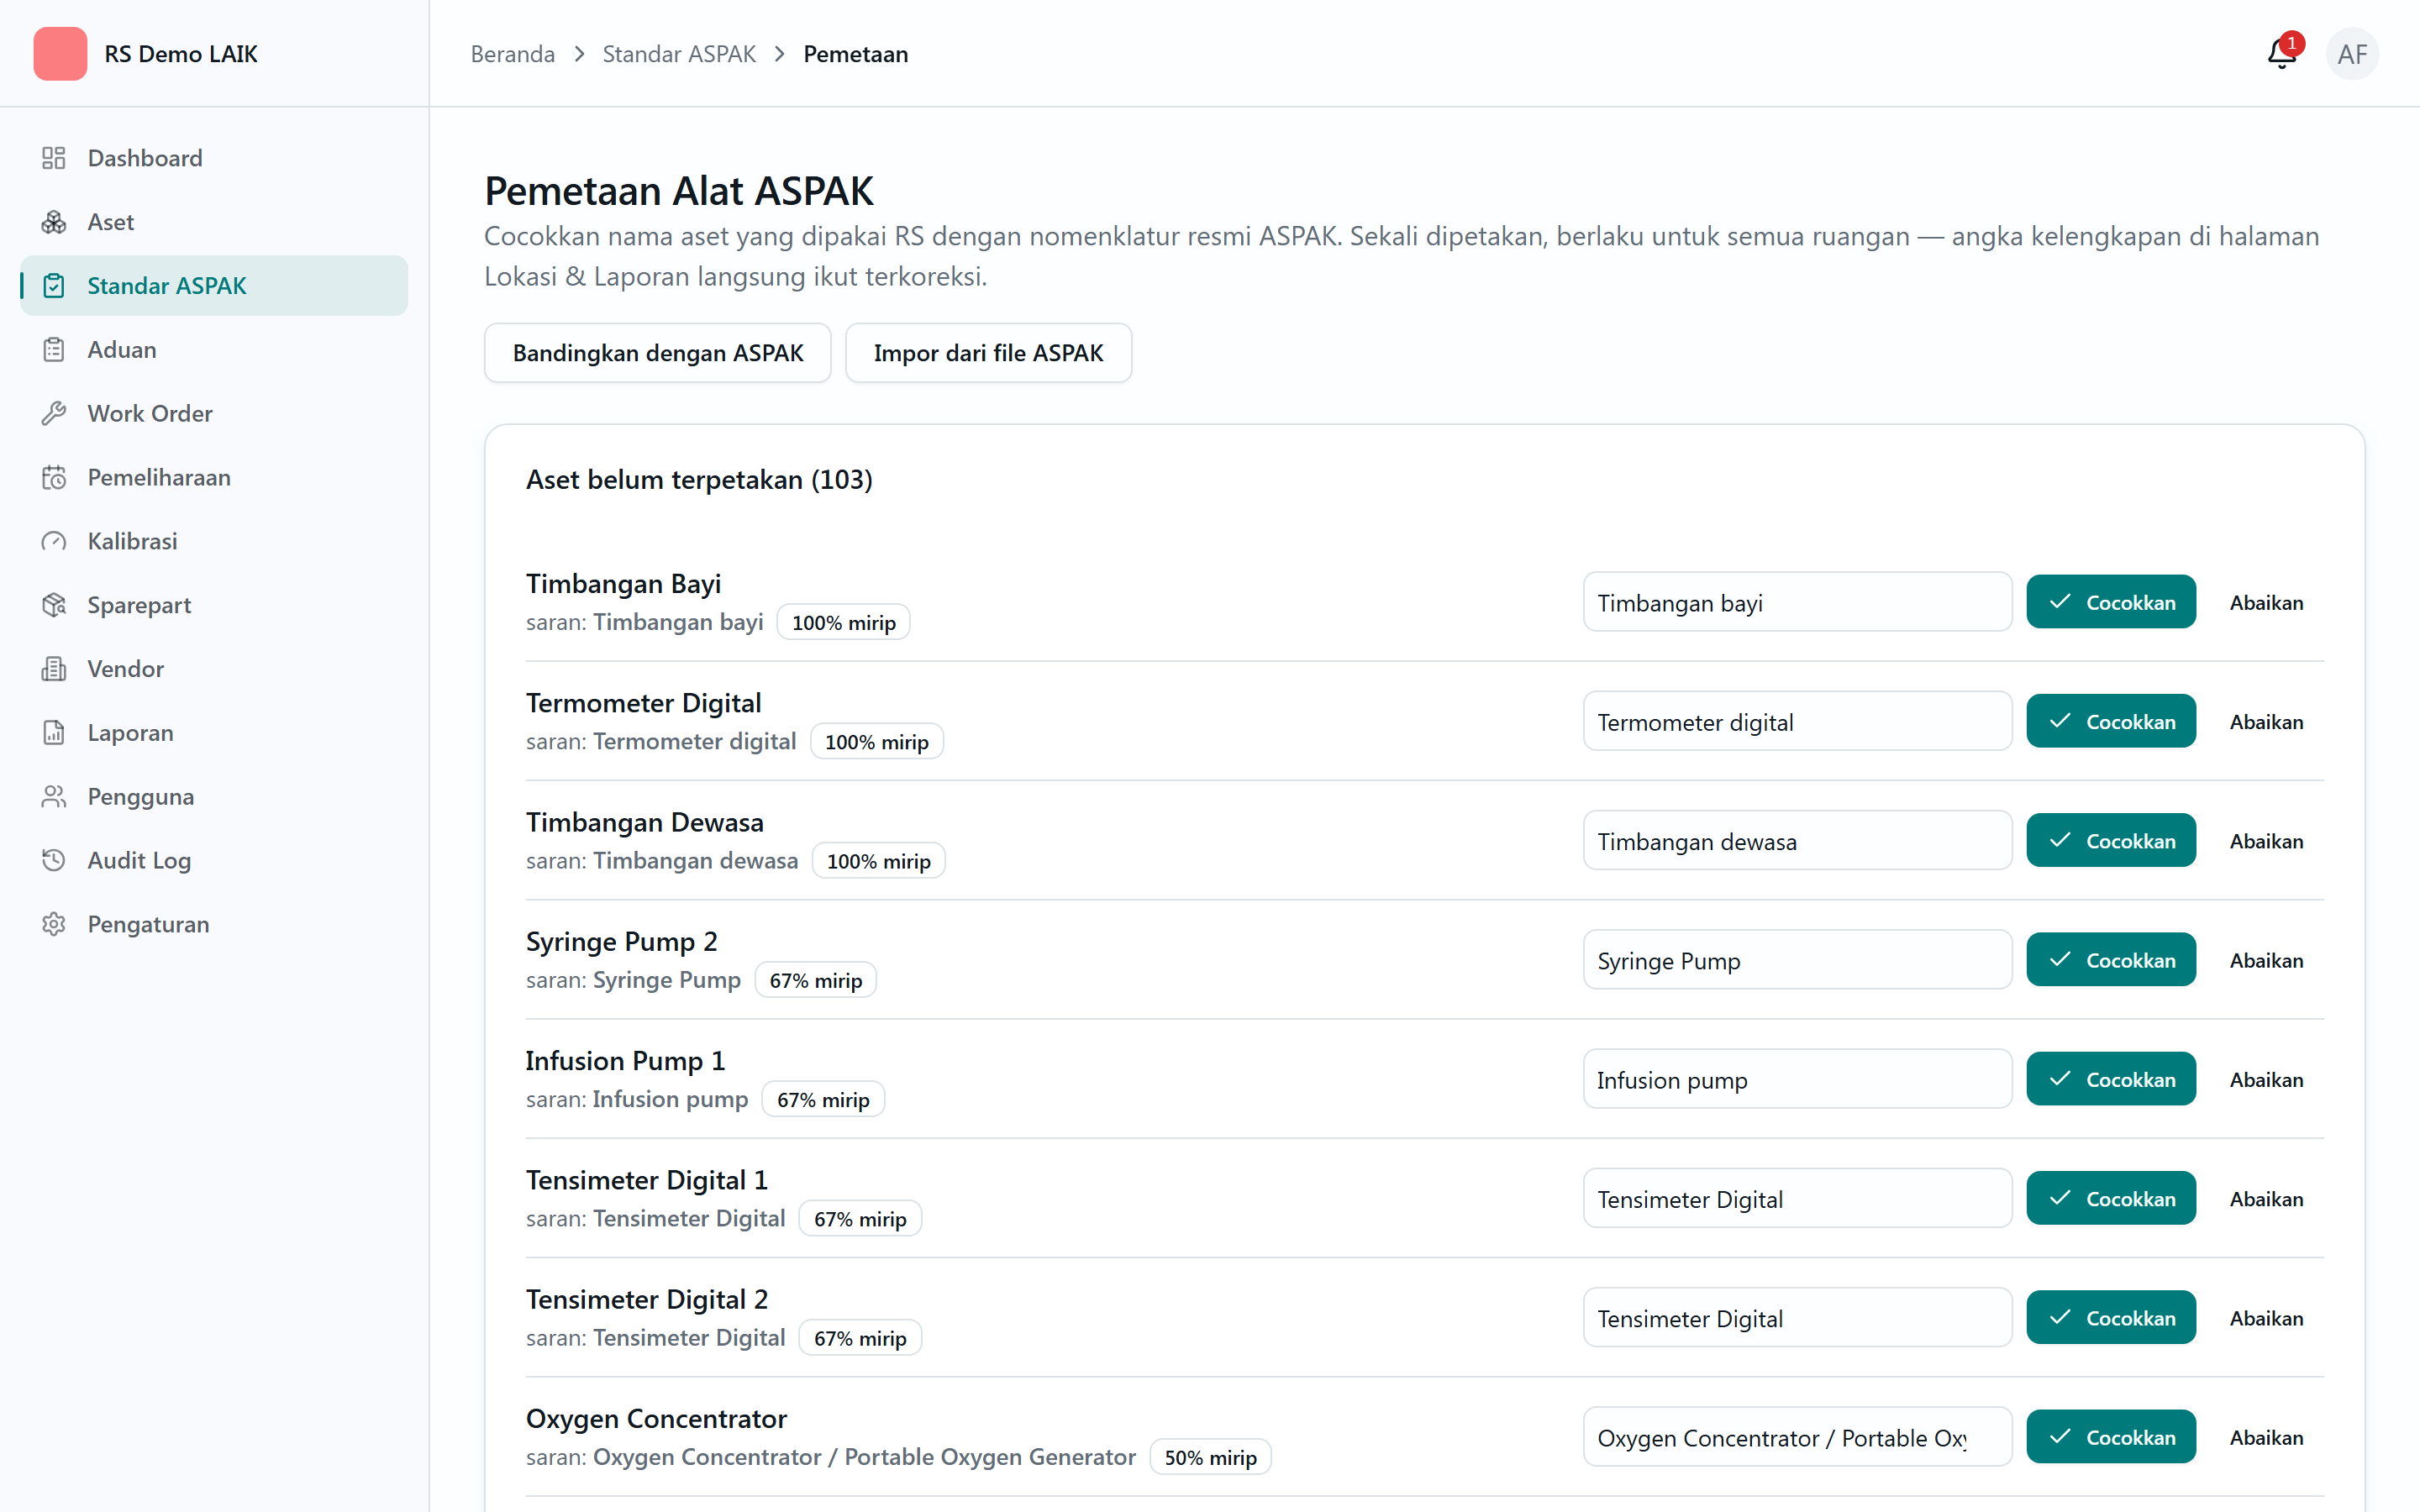Open Pengaturan menu item
2420x1512 pixels.
pos(214,925)
